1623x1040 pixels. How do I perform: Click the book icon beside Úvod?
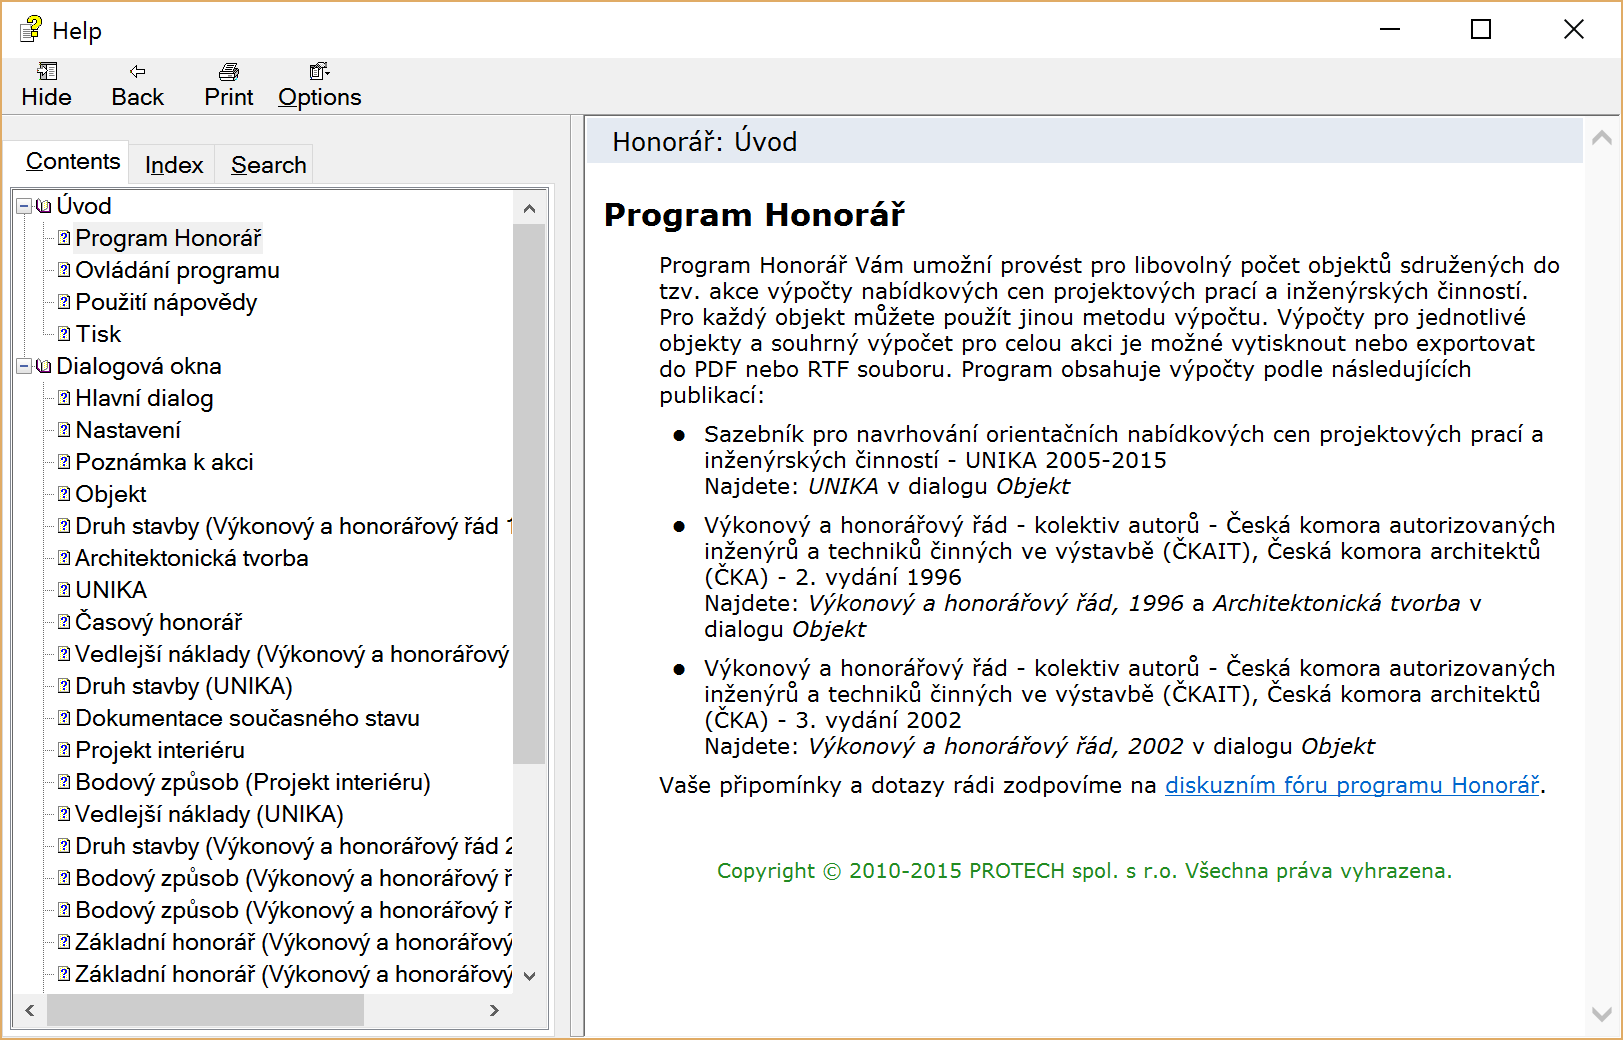click(44, 206)
